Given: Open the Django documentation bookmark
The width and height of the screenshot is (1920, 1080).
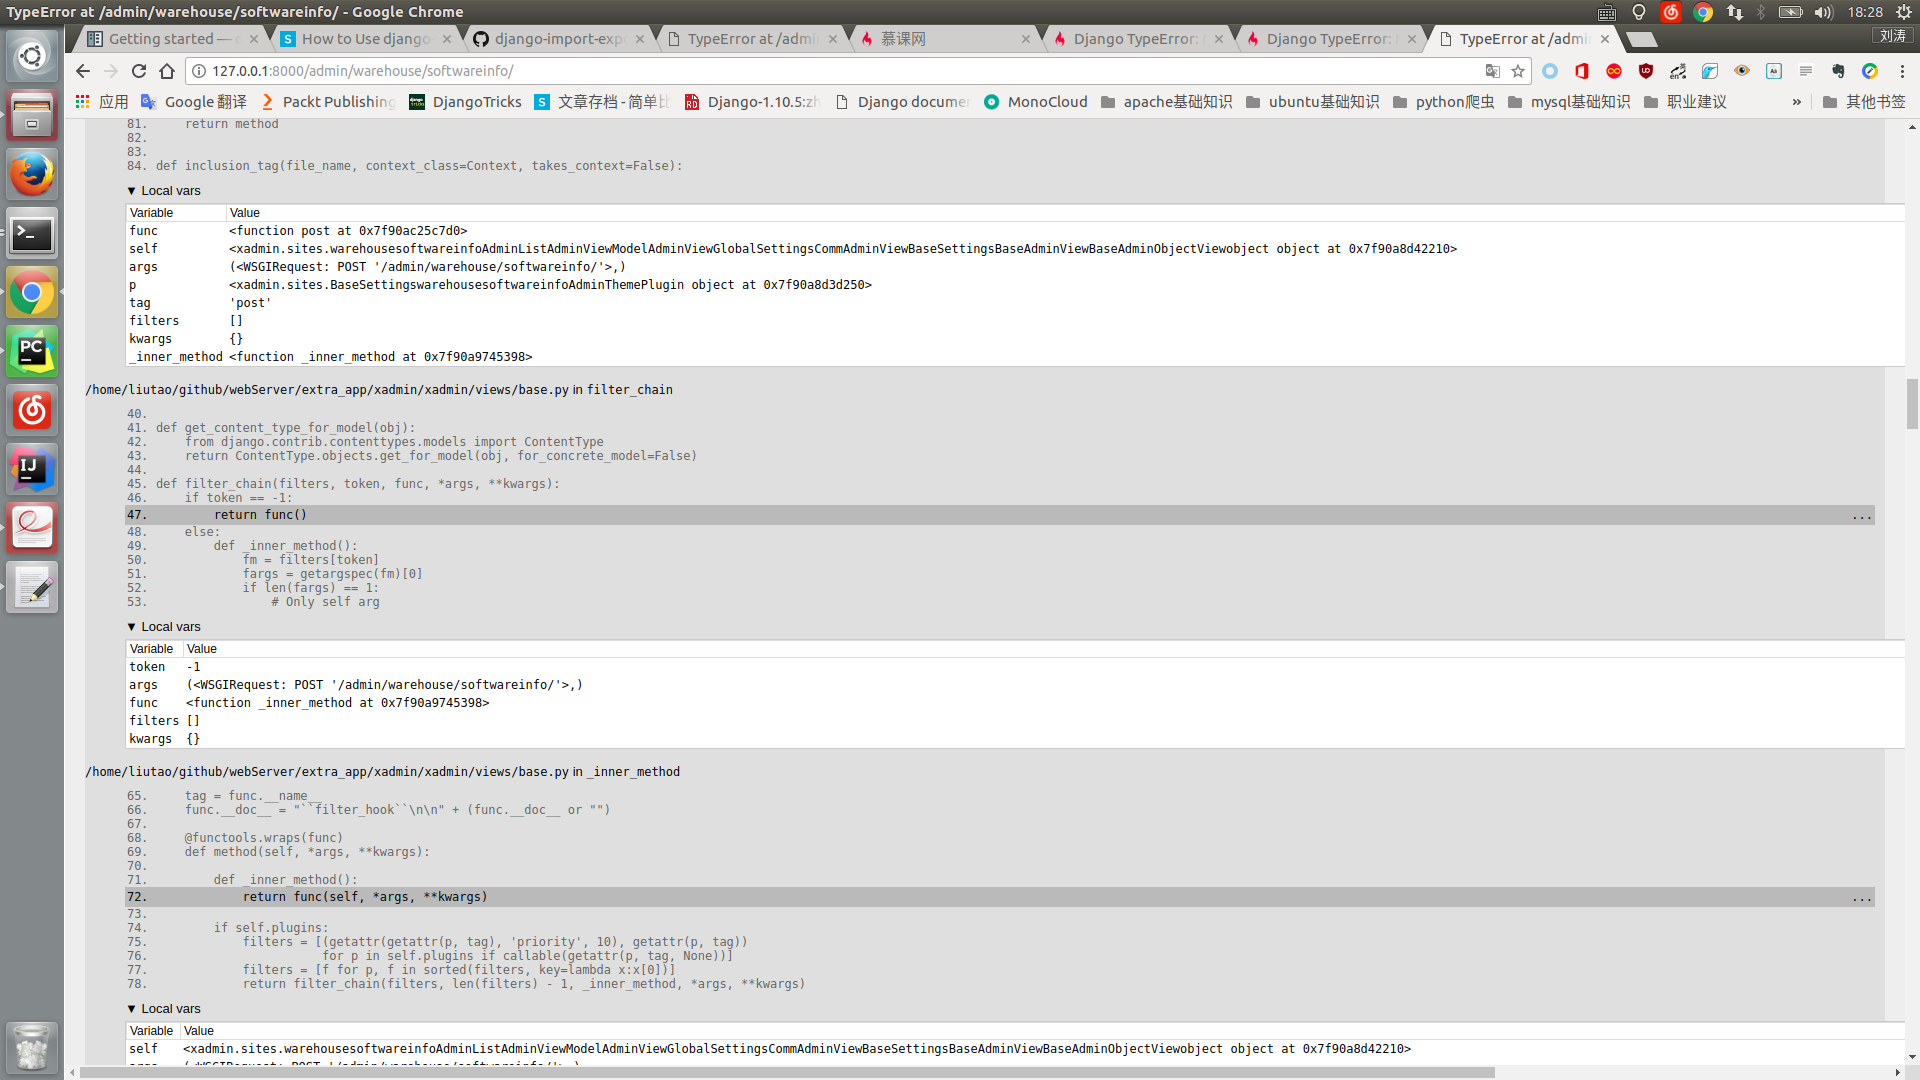Looking at the screenshot, I should tap(901, 101).
